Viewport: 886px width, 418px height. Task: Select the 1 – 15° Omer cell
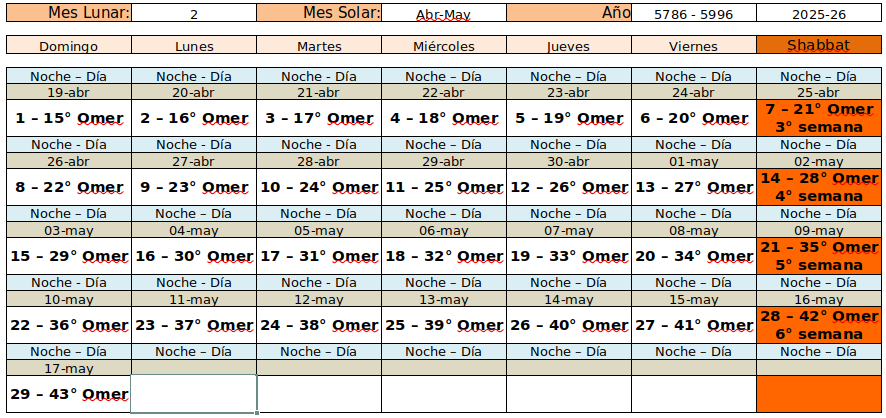[68, 118]
